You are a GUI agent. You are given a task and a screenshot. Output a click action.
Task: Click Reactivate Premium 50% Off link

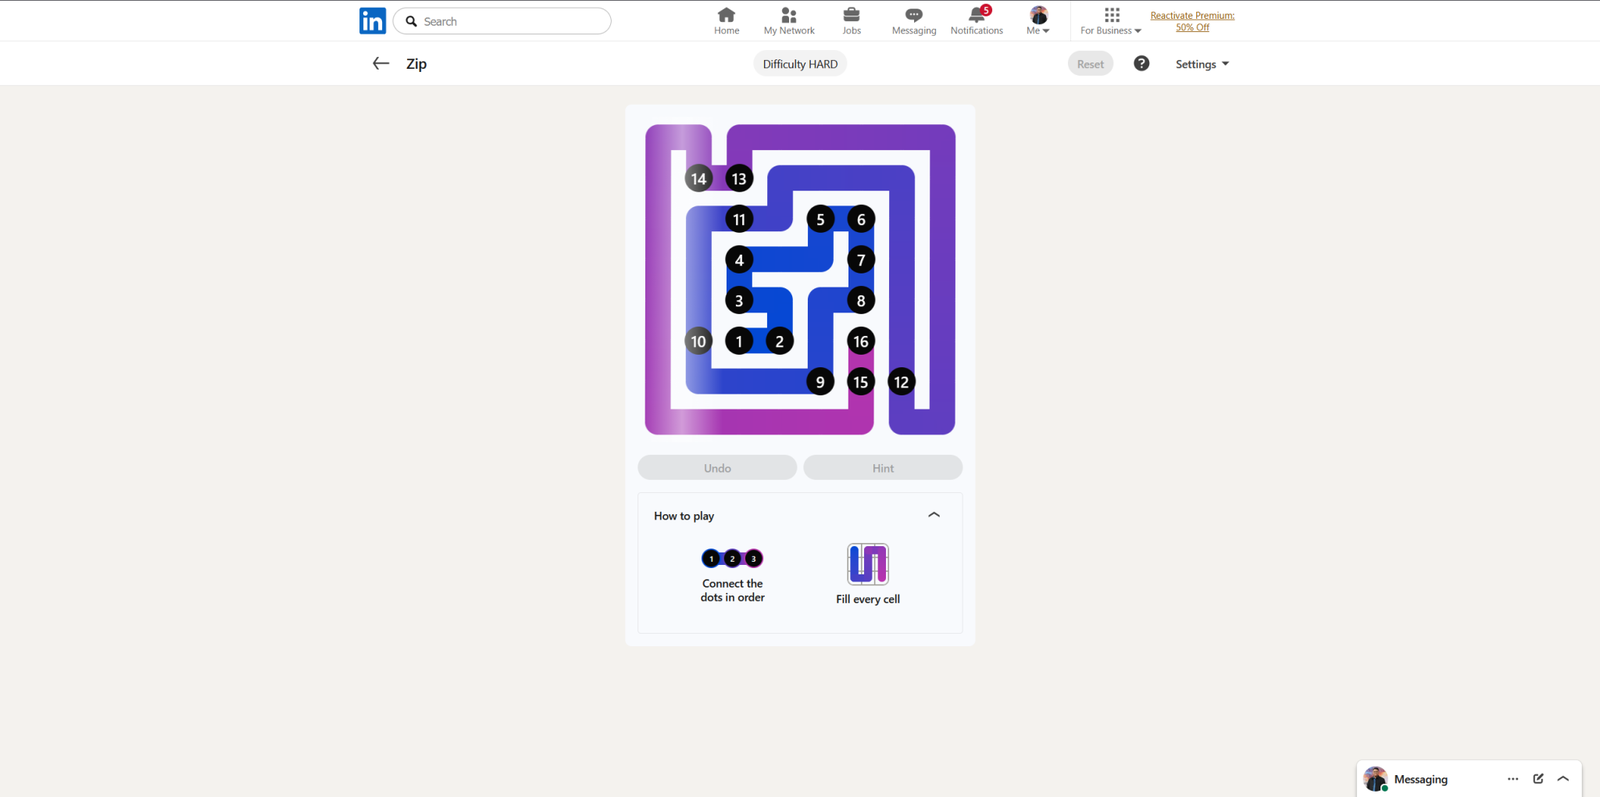click(1192, 21)
